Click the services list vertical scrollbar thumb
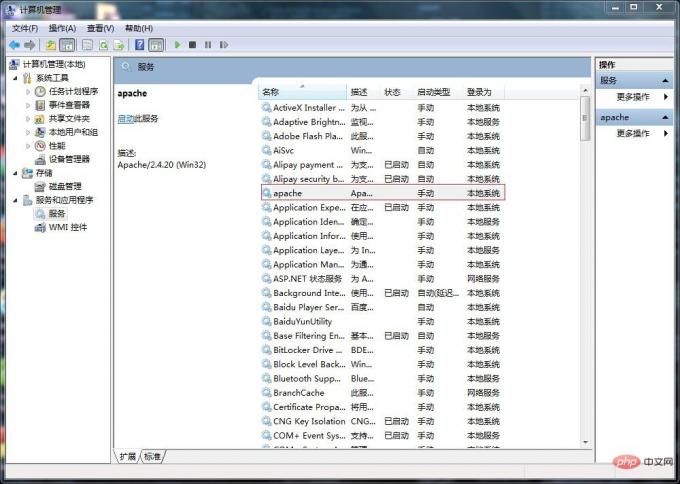This screenshot has height=484, width=680. pyautogui.click(x=585, y=118)
